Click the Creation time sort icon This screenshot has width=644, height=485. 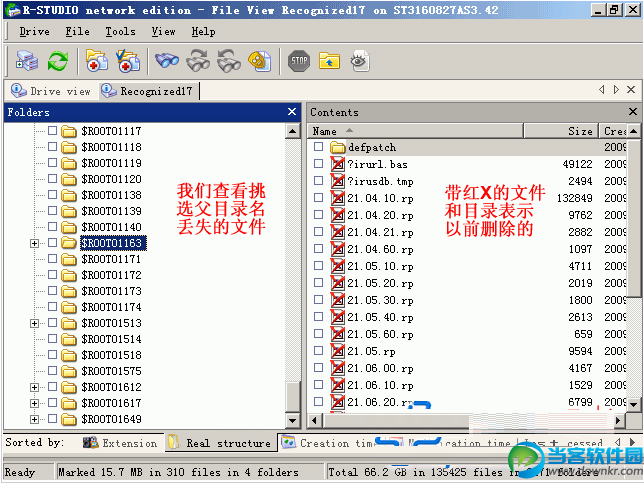[x=288, y=442]
